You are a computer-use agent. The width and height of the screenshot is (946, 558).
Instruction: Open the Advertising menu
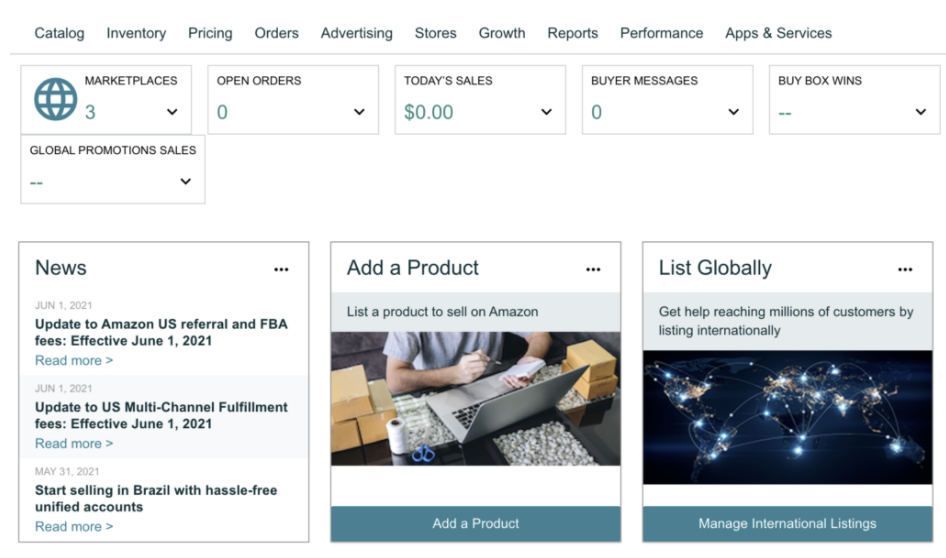pos(357,33)
